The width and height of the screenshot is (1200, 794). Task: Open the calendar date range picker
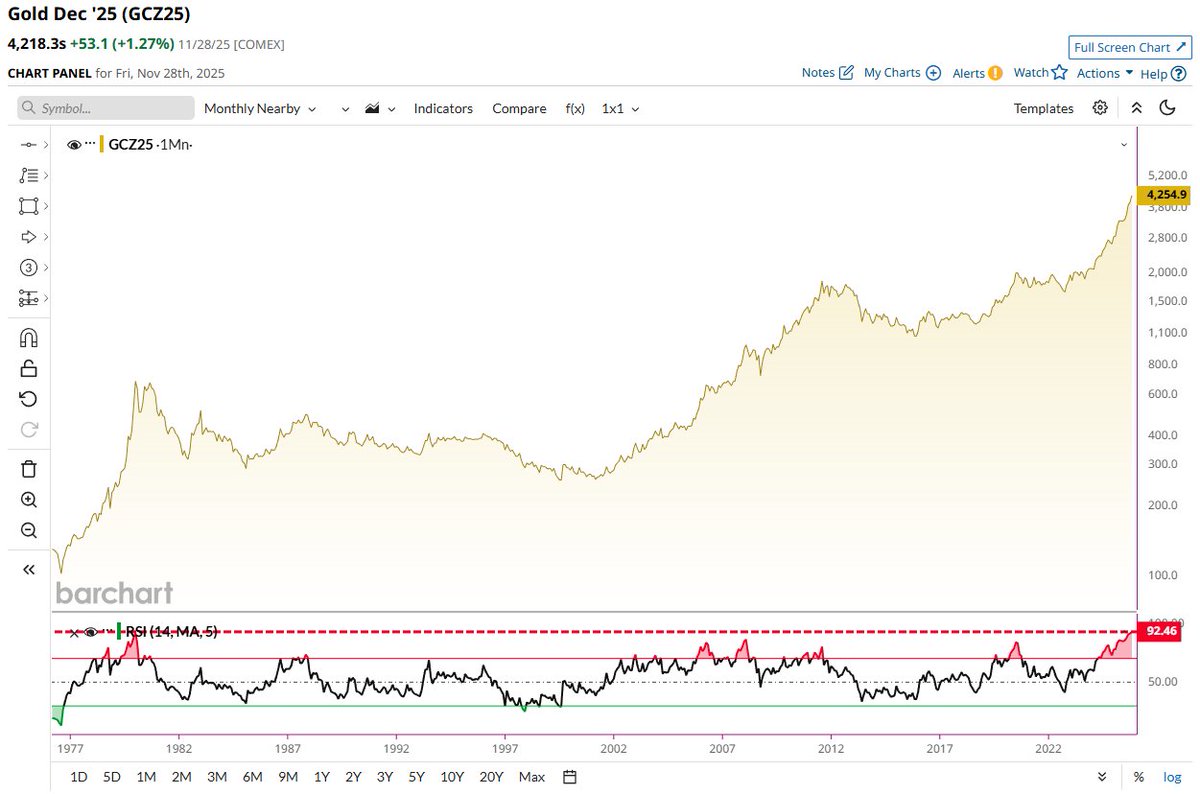click(570, 777)
